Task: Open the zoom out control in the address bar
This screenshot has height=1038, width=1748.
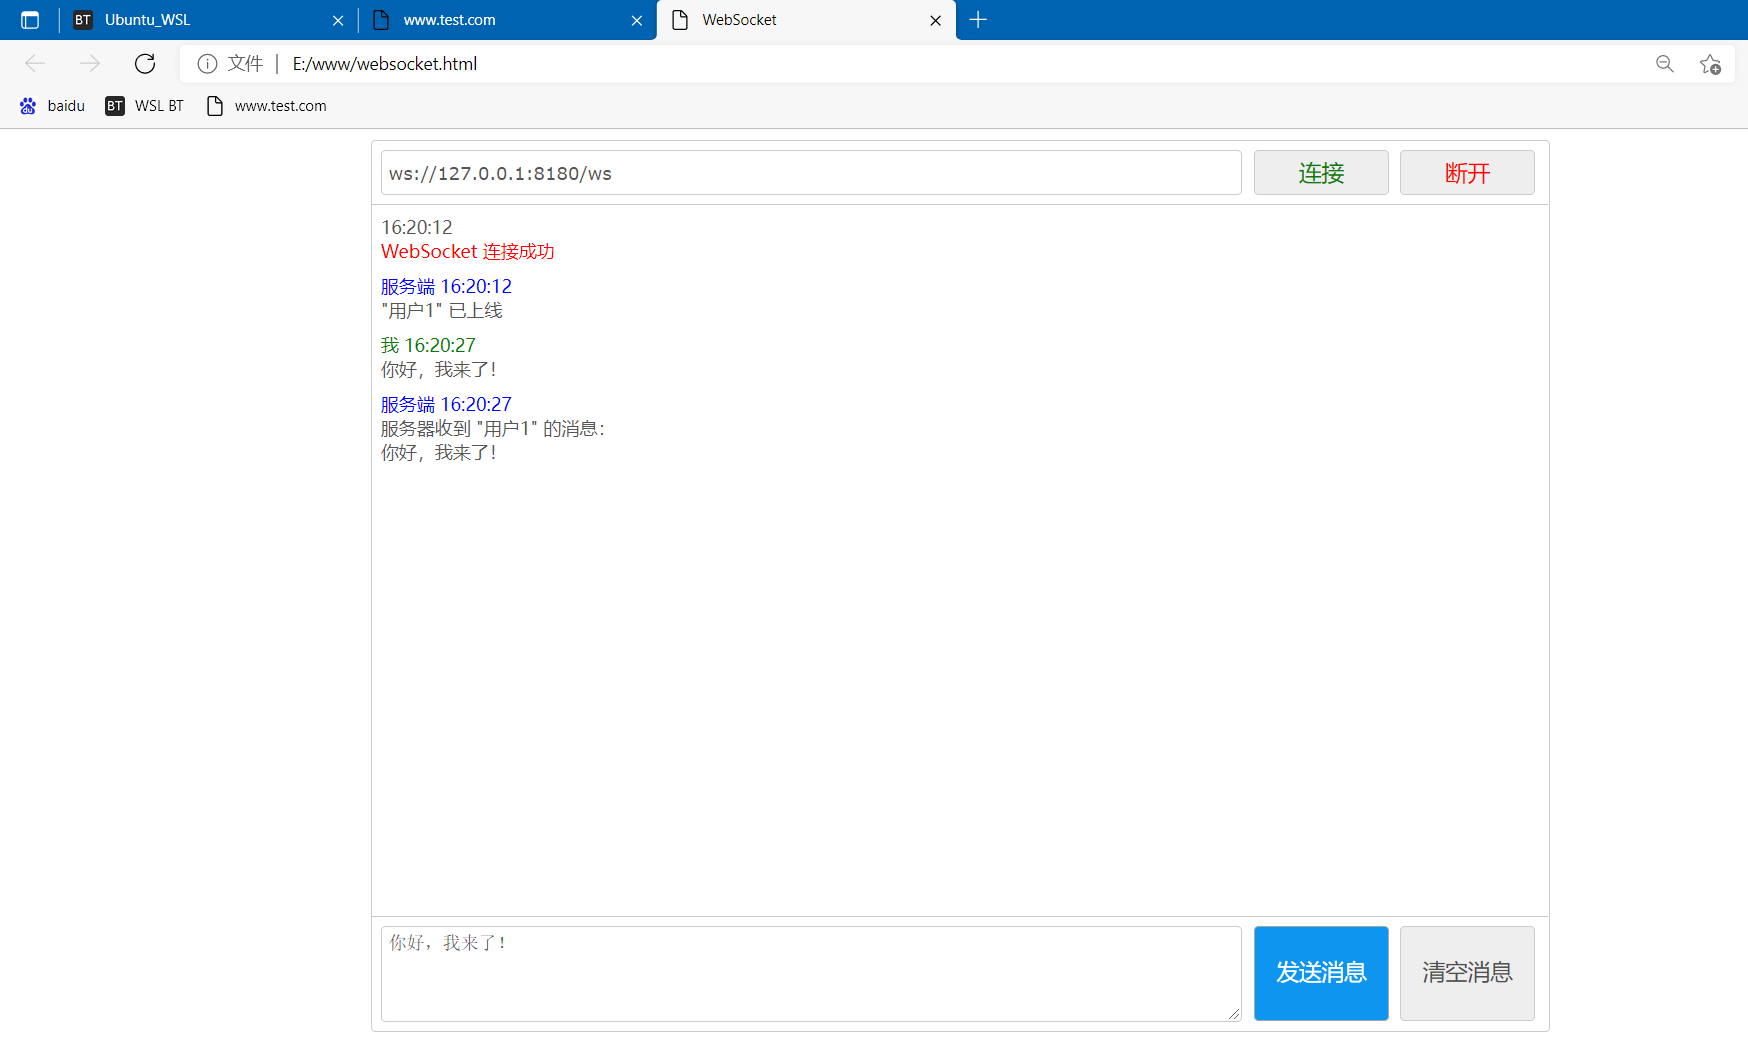Action: coord(1665,63)
